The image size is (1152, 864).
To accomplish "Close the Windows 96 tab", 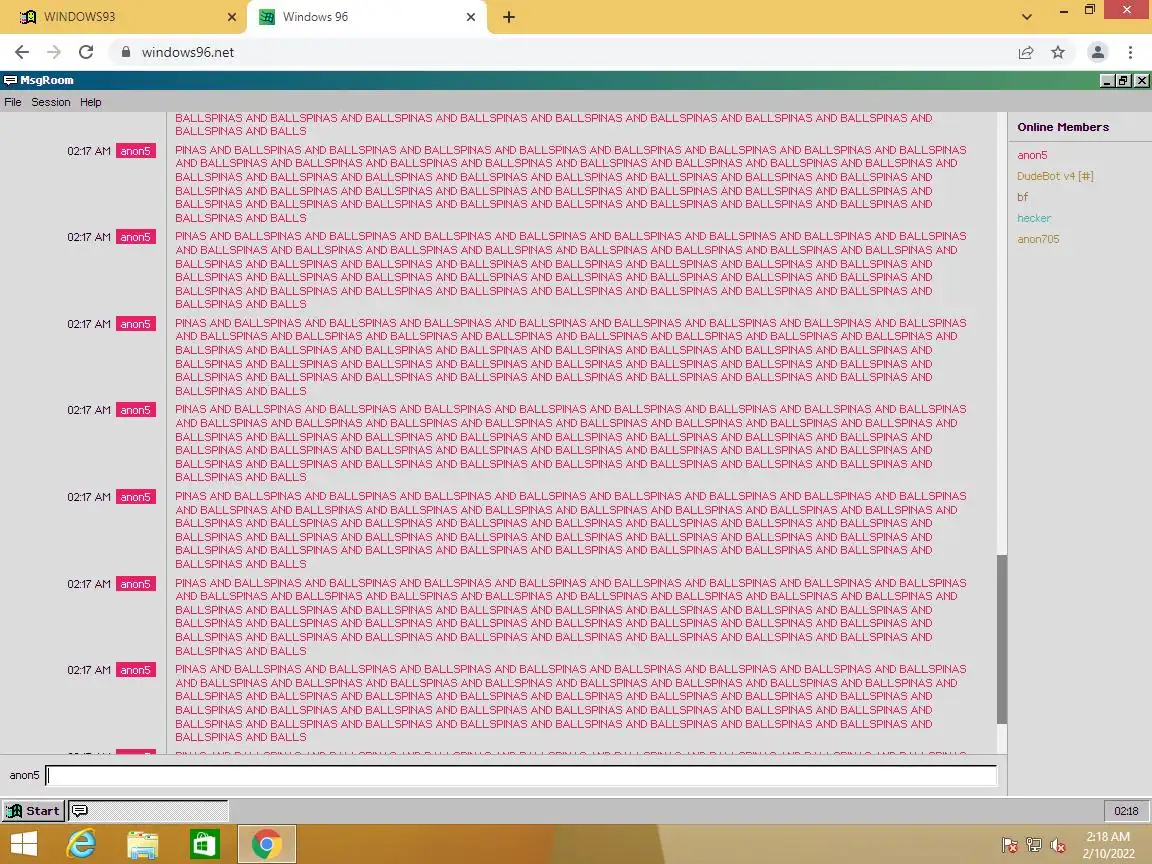I will (471, 17).
